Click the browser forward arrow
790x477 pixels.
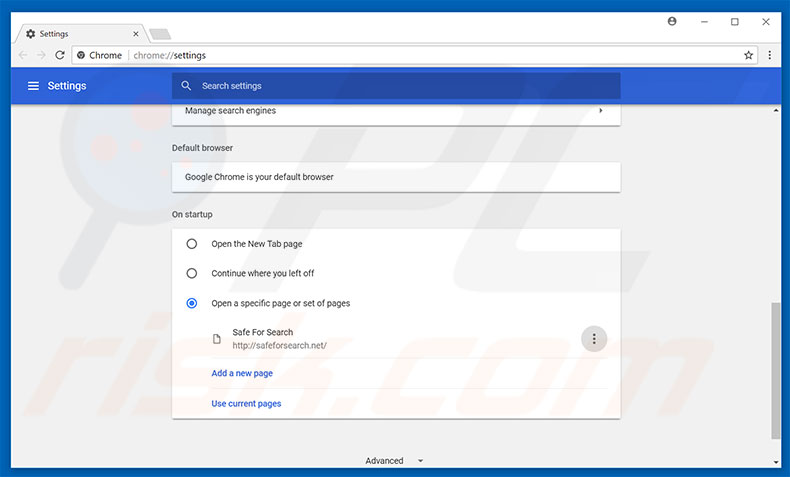41,55
